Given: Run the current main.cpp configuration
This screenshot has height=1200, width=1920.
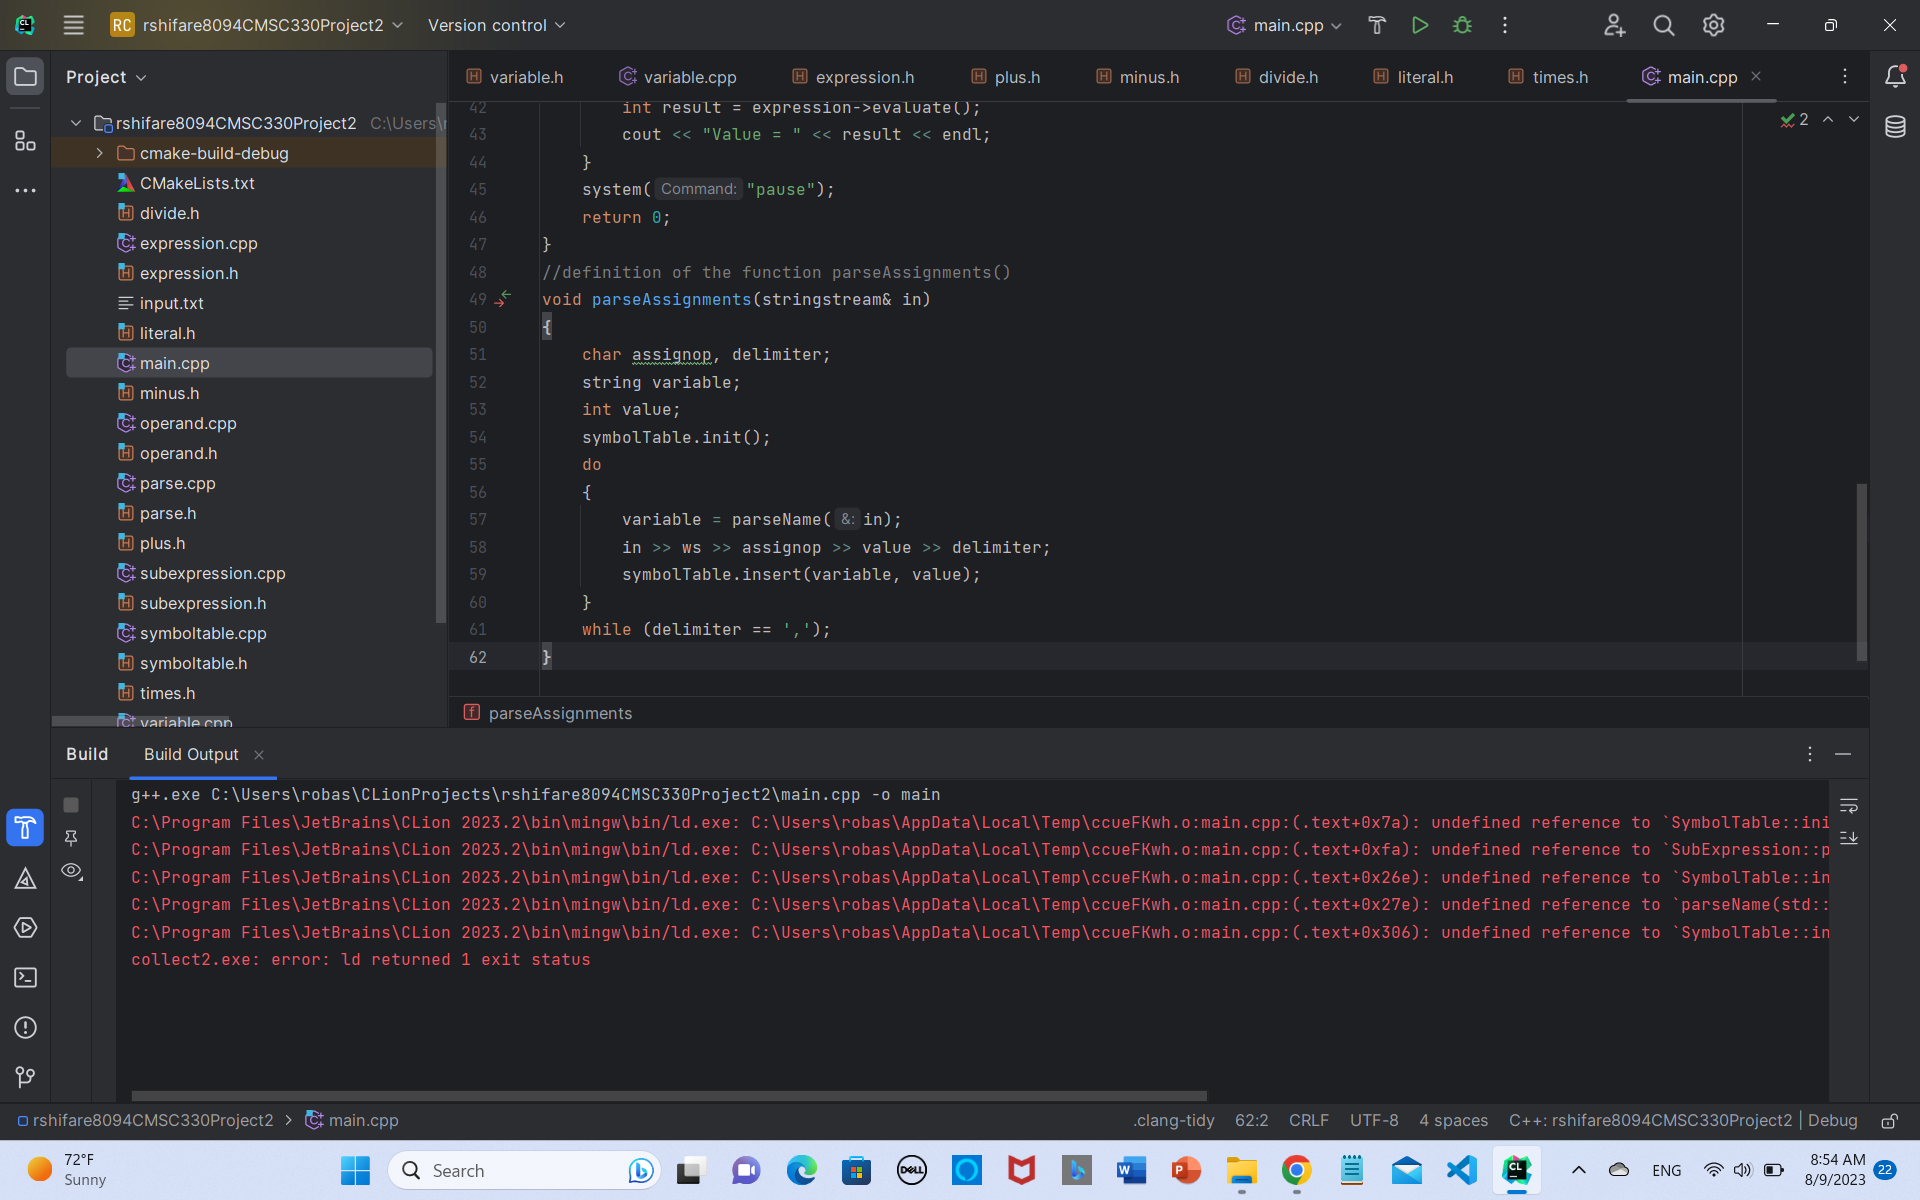Looking at the screenshot, I should (1420, 25).
